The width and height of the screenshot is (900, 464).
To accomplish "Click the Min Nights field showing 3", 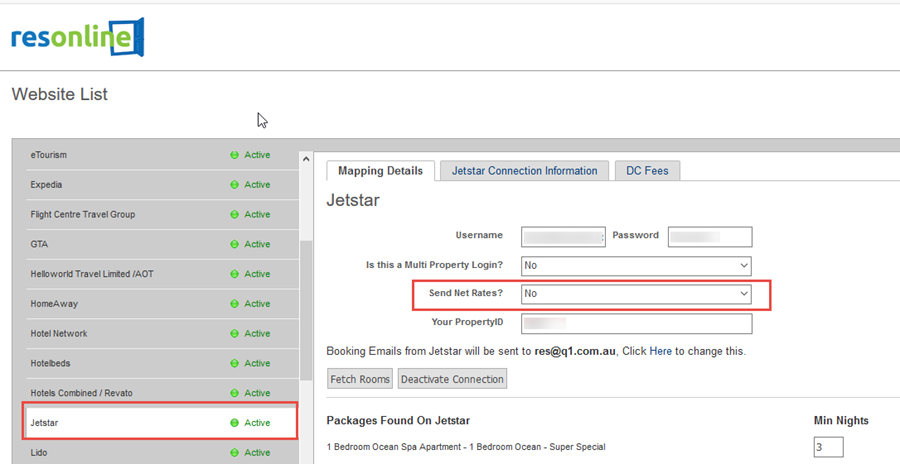I will pos(828,447).
